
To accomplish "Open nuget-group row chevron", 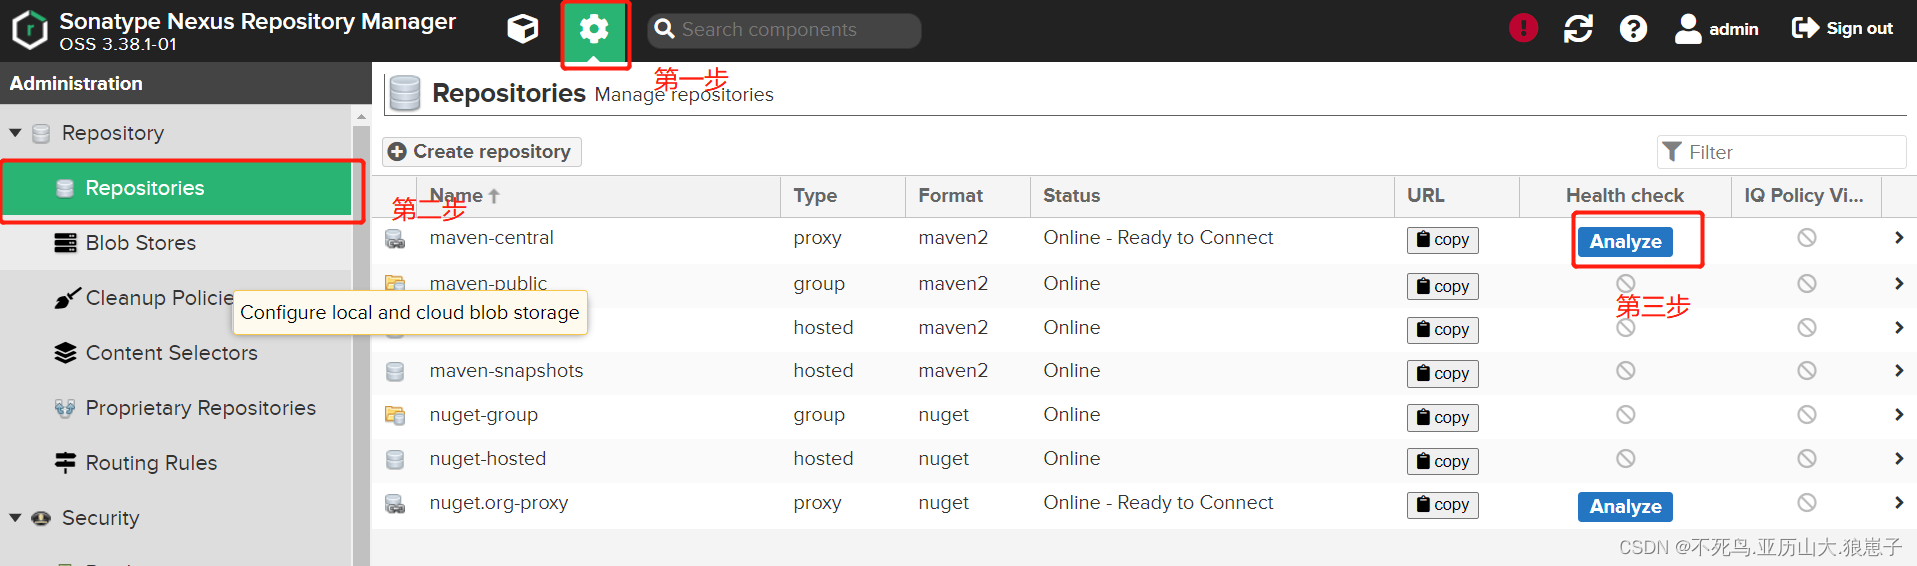I will (1898, 415).
